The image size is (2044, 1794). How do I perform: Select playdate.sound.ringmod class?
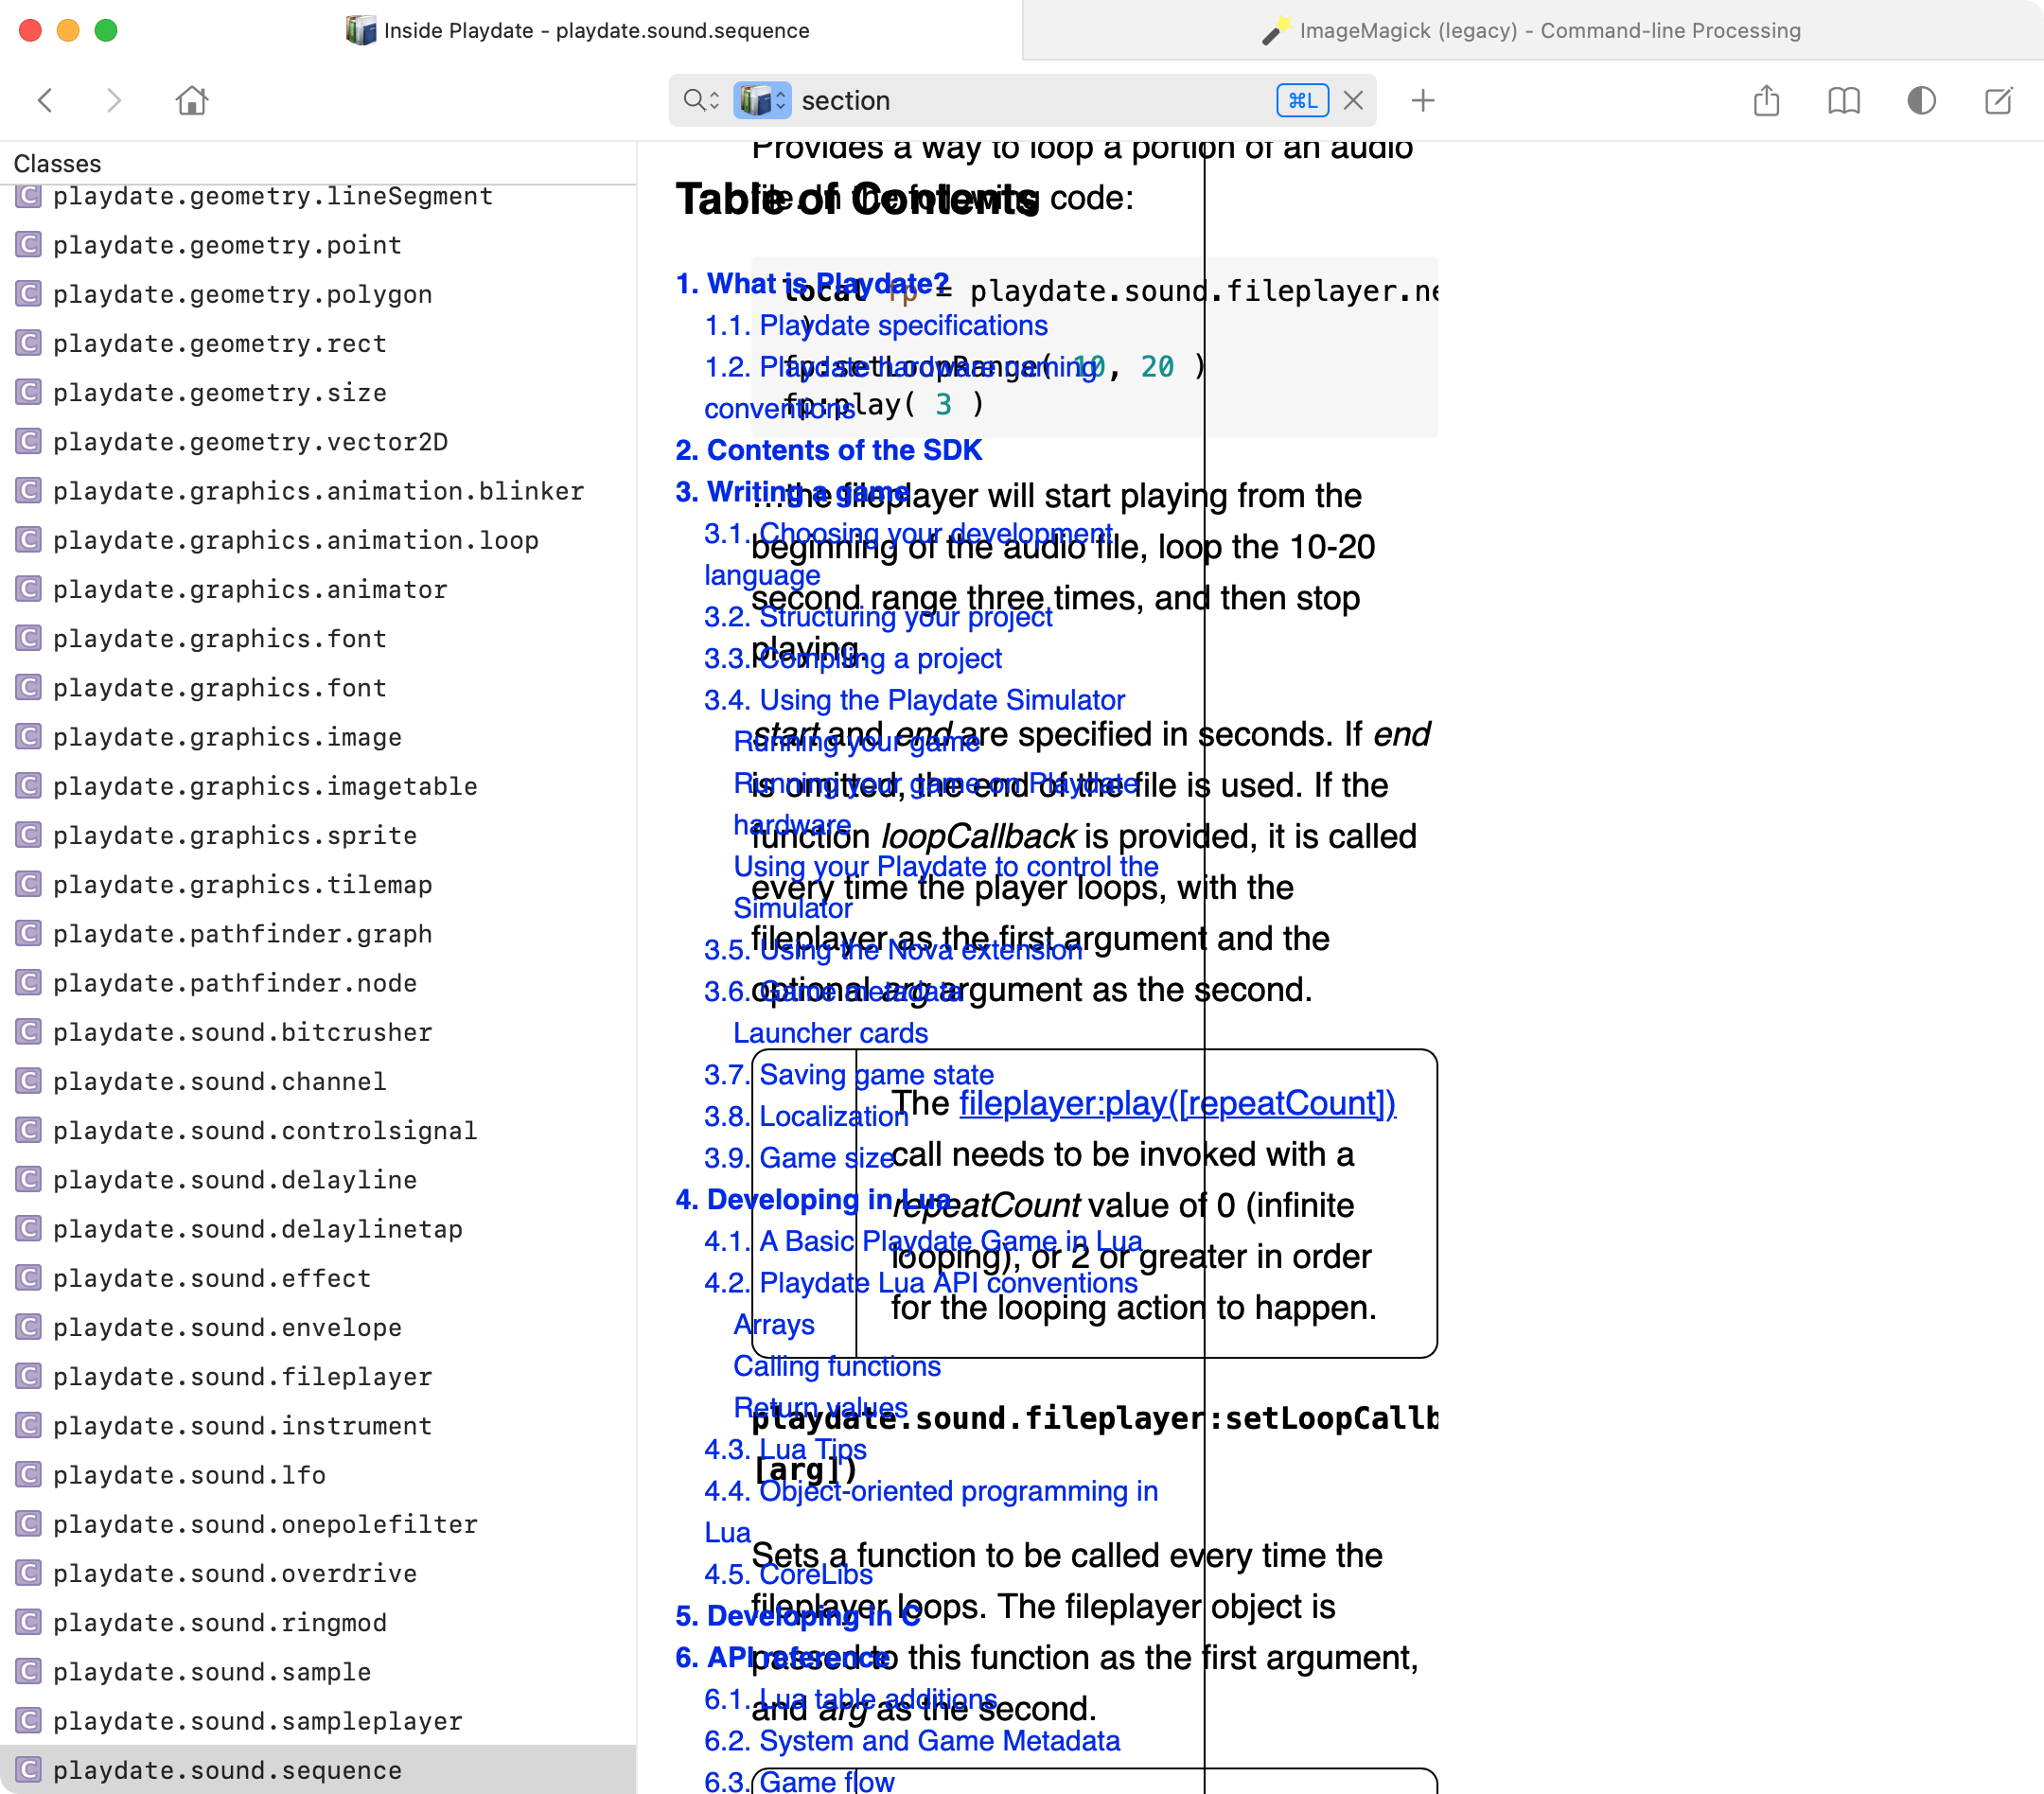point(318,1622)
